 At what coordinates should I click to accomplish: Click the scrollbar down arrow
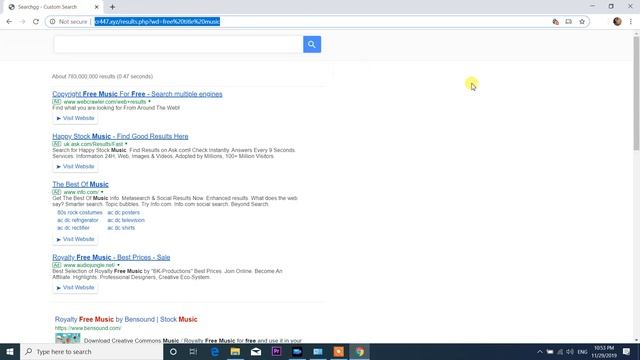(636, 340)
